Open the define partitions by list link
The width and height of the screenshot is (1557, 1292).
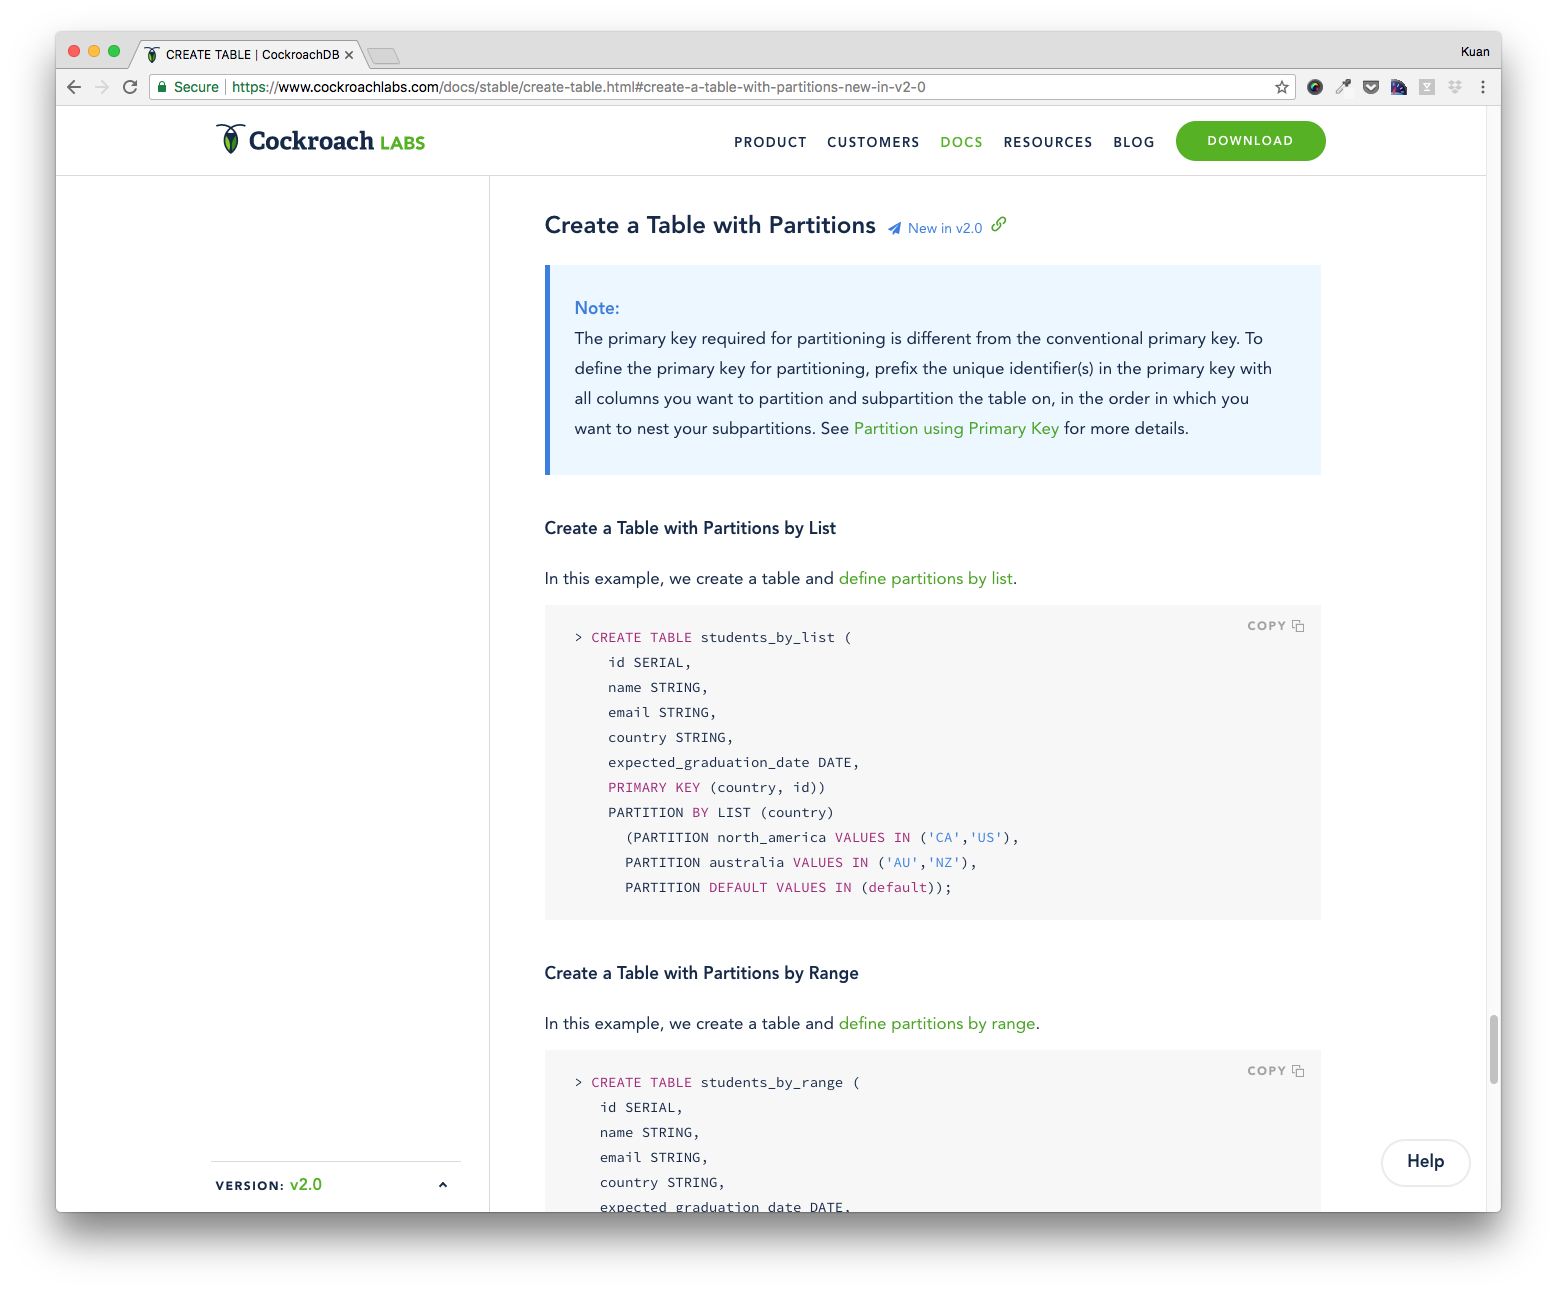[x=925, y=578]
